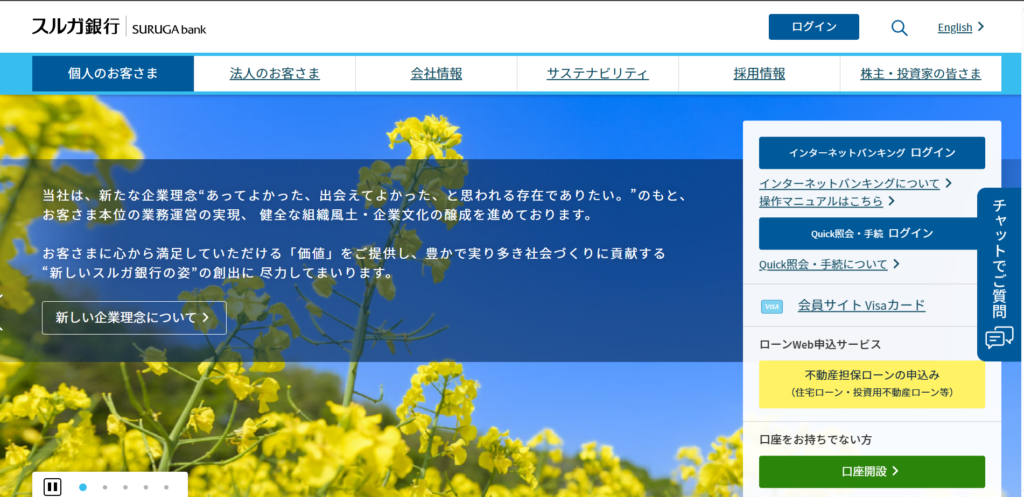The height and width of the screenshot is (497, 1024).
Task: Open 操作マニュアルはこちら link
Action: point(826,201)
